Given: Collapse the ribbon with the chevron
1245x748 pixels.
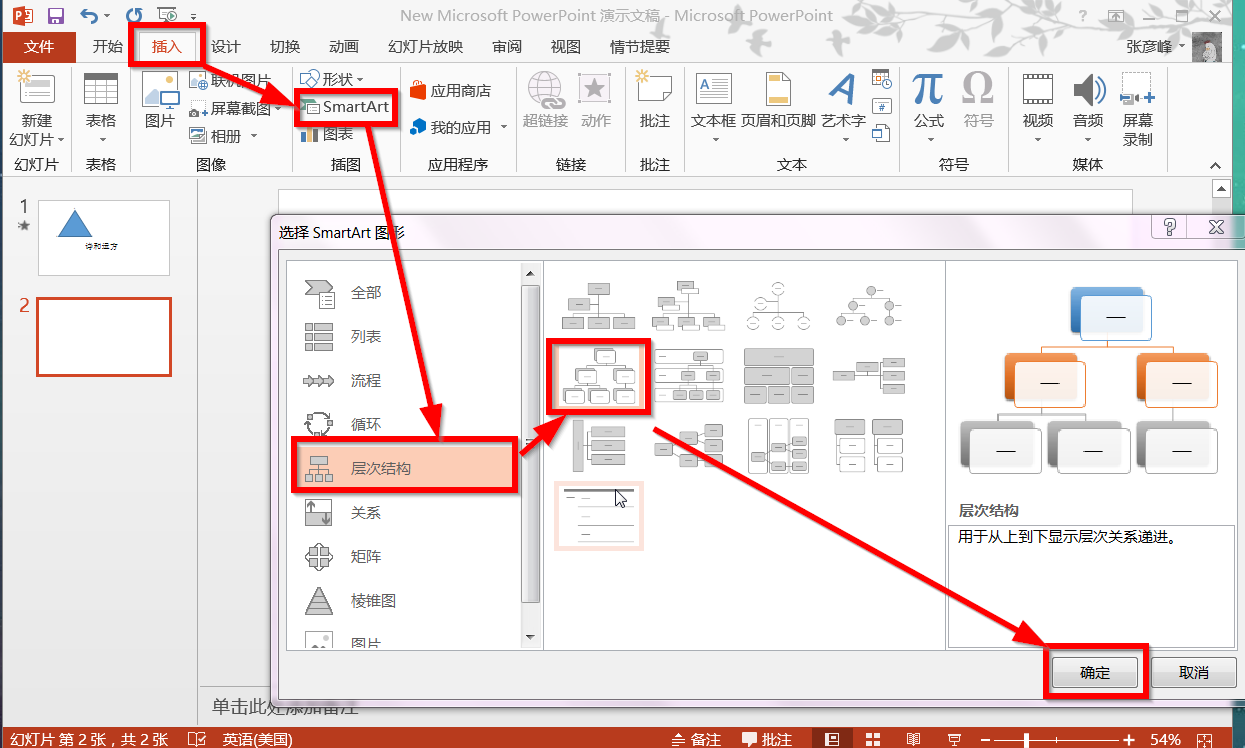Looking at the screenshot, I should (x=1215, y=165).
